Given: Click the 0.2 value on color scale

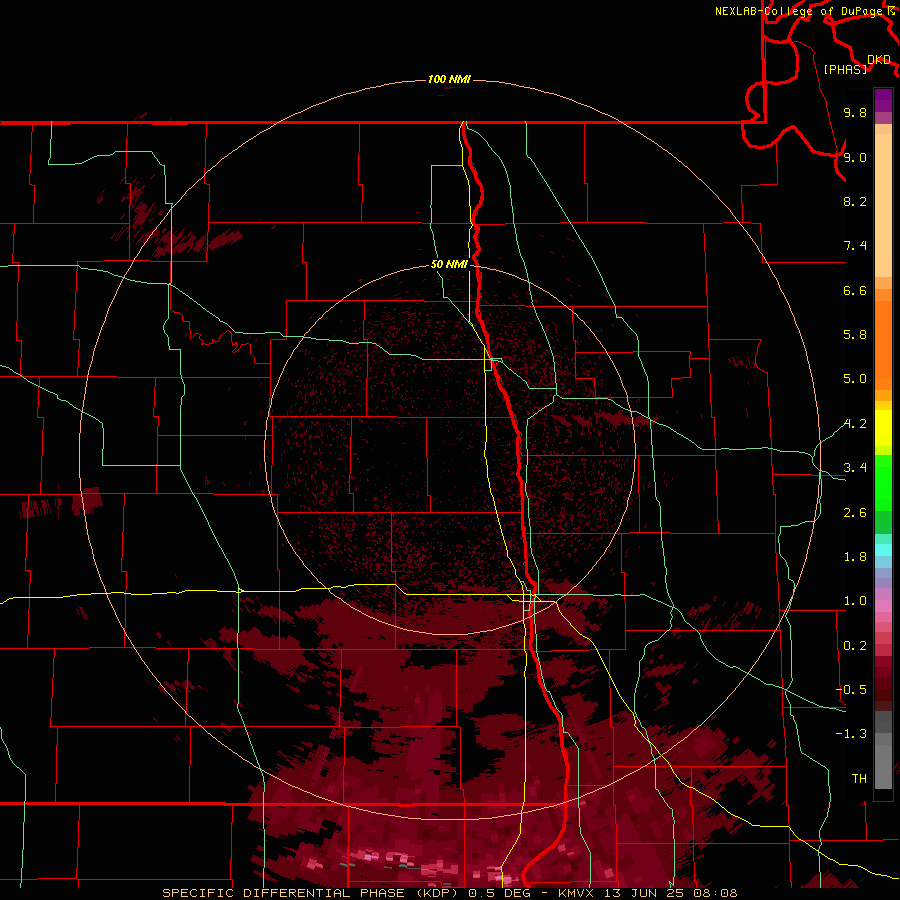Looking at the screenshot, I should [x=855, y=646].
